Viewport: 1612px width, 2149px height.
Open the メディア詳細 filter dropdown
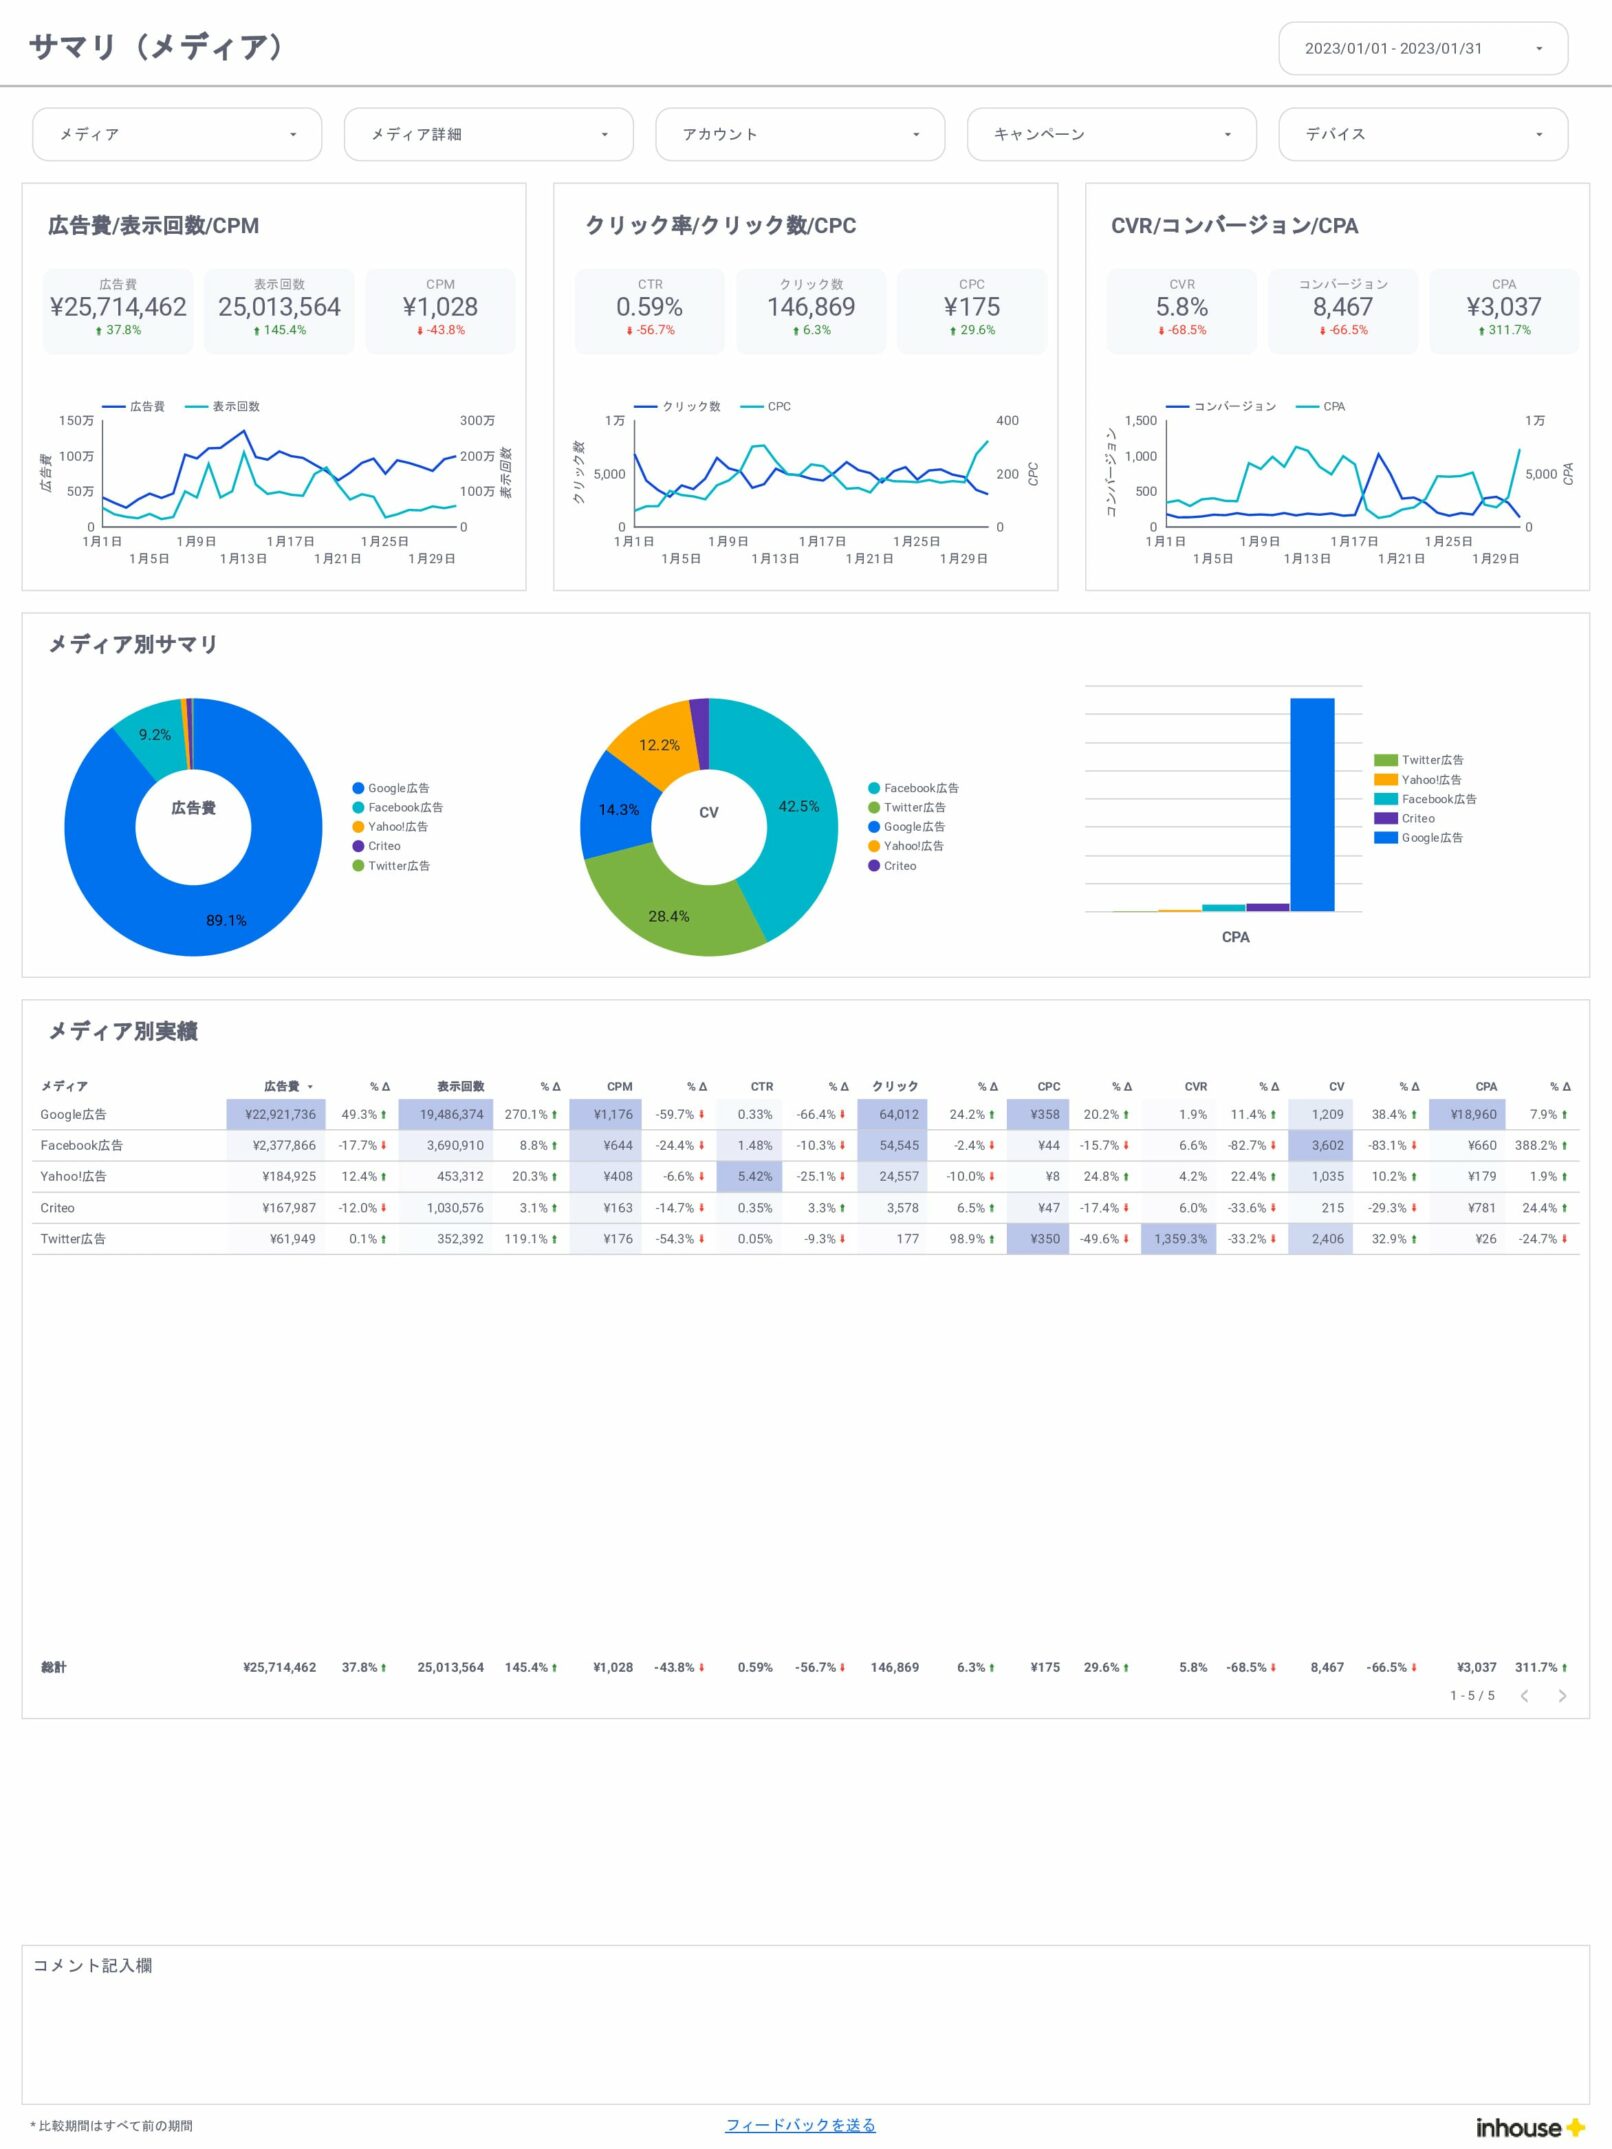point(488,134)
